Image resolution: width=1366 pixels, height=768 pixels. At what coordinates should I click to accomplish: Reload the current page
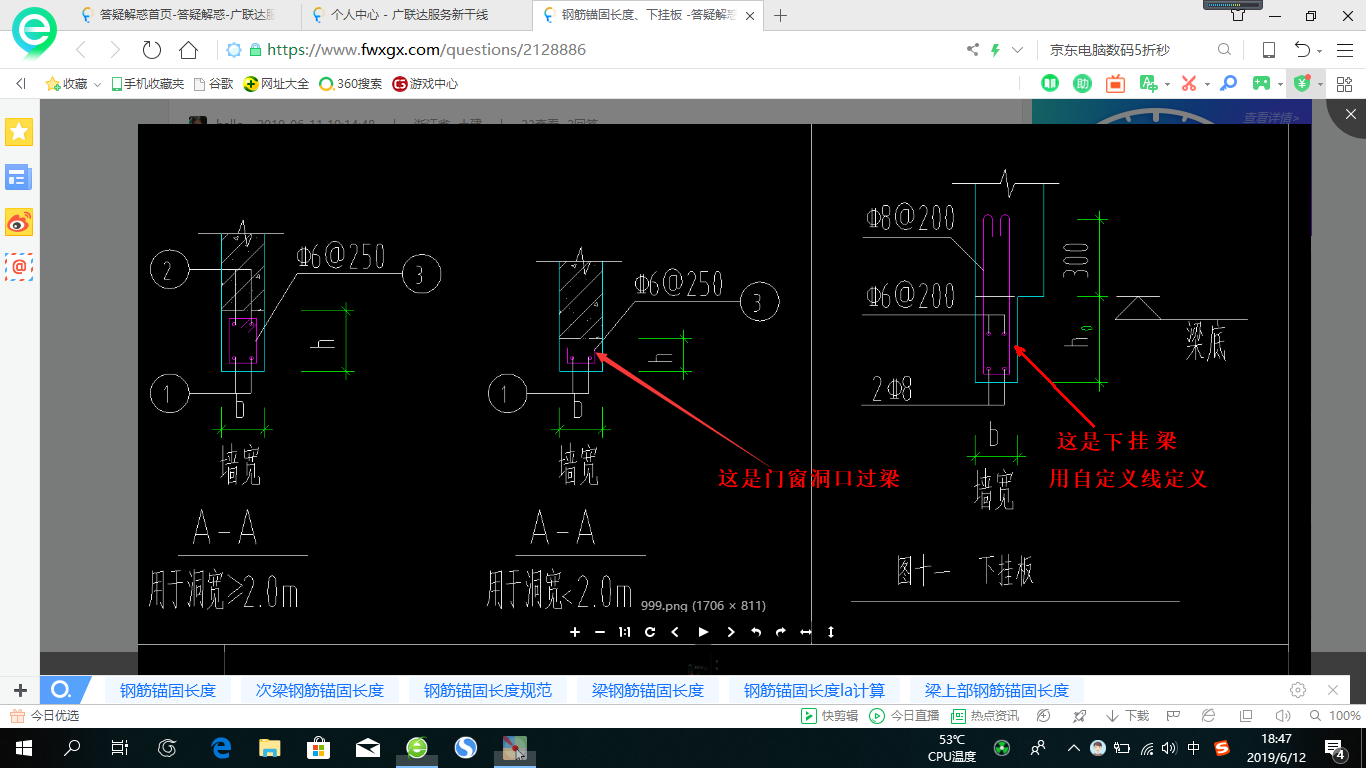point(152,50)
